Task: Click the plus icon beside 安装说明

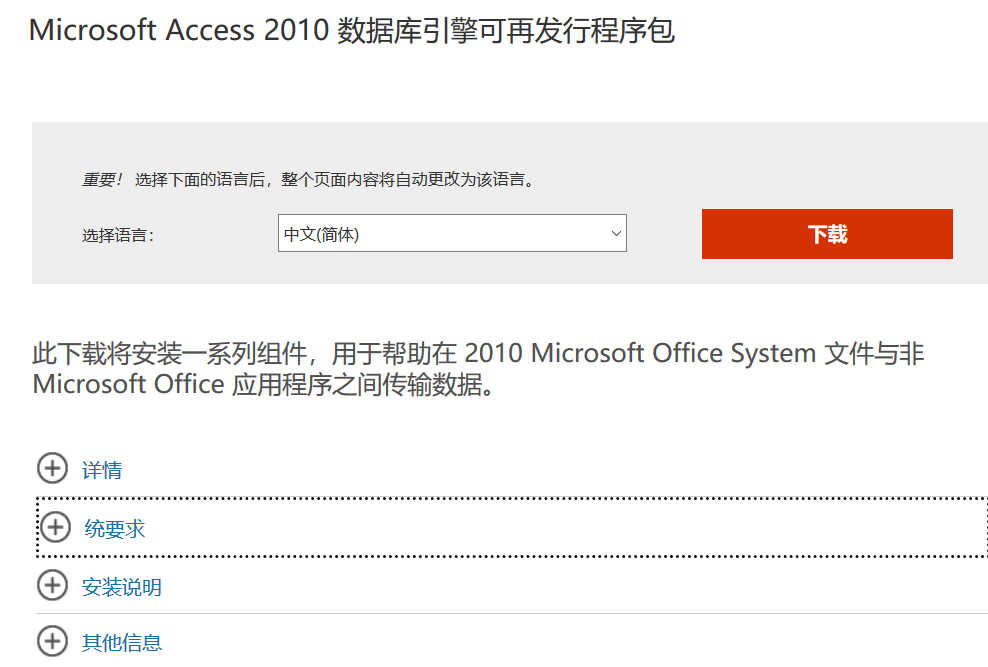Action: [x=52, y=586]
